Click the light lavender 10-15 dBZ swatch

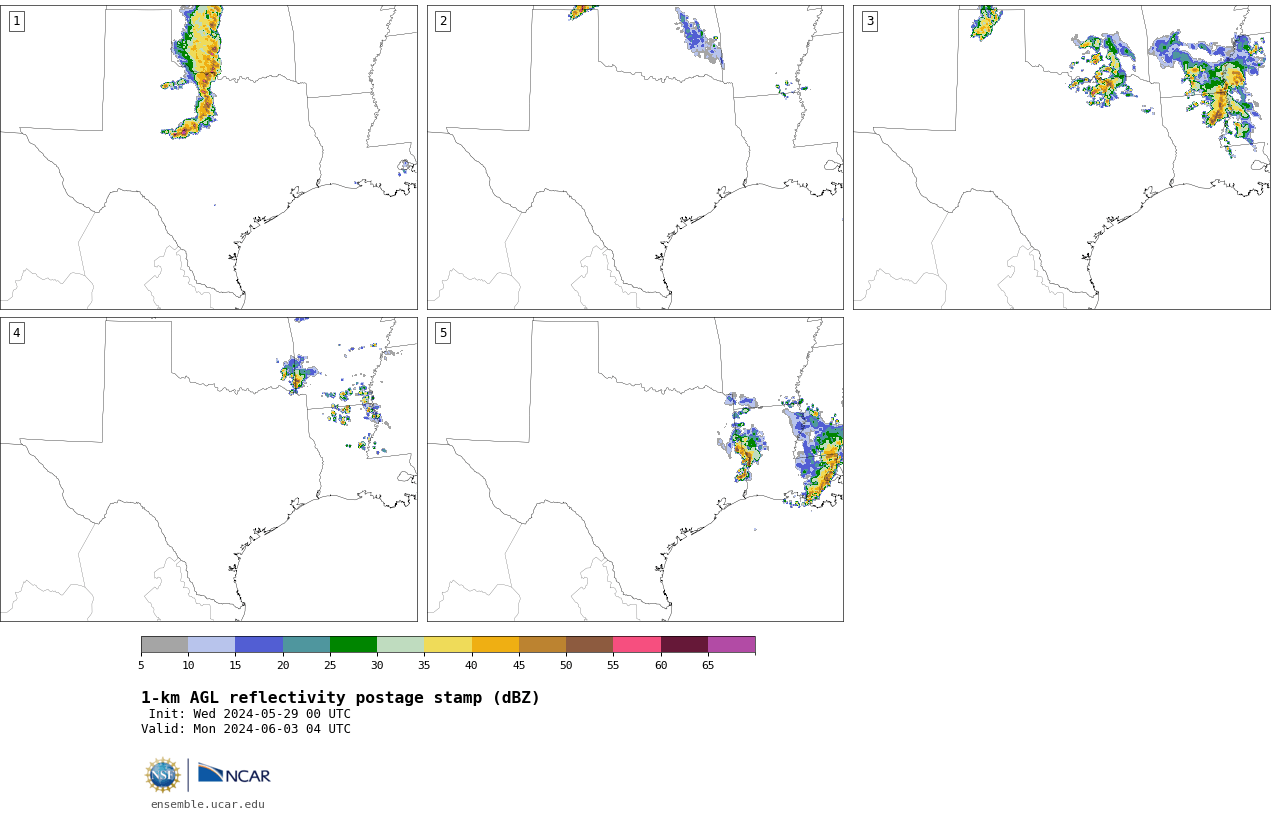pos(211,644)
